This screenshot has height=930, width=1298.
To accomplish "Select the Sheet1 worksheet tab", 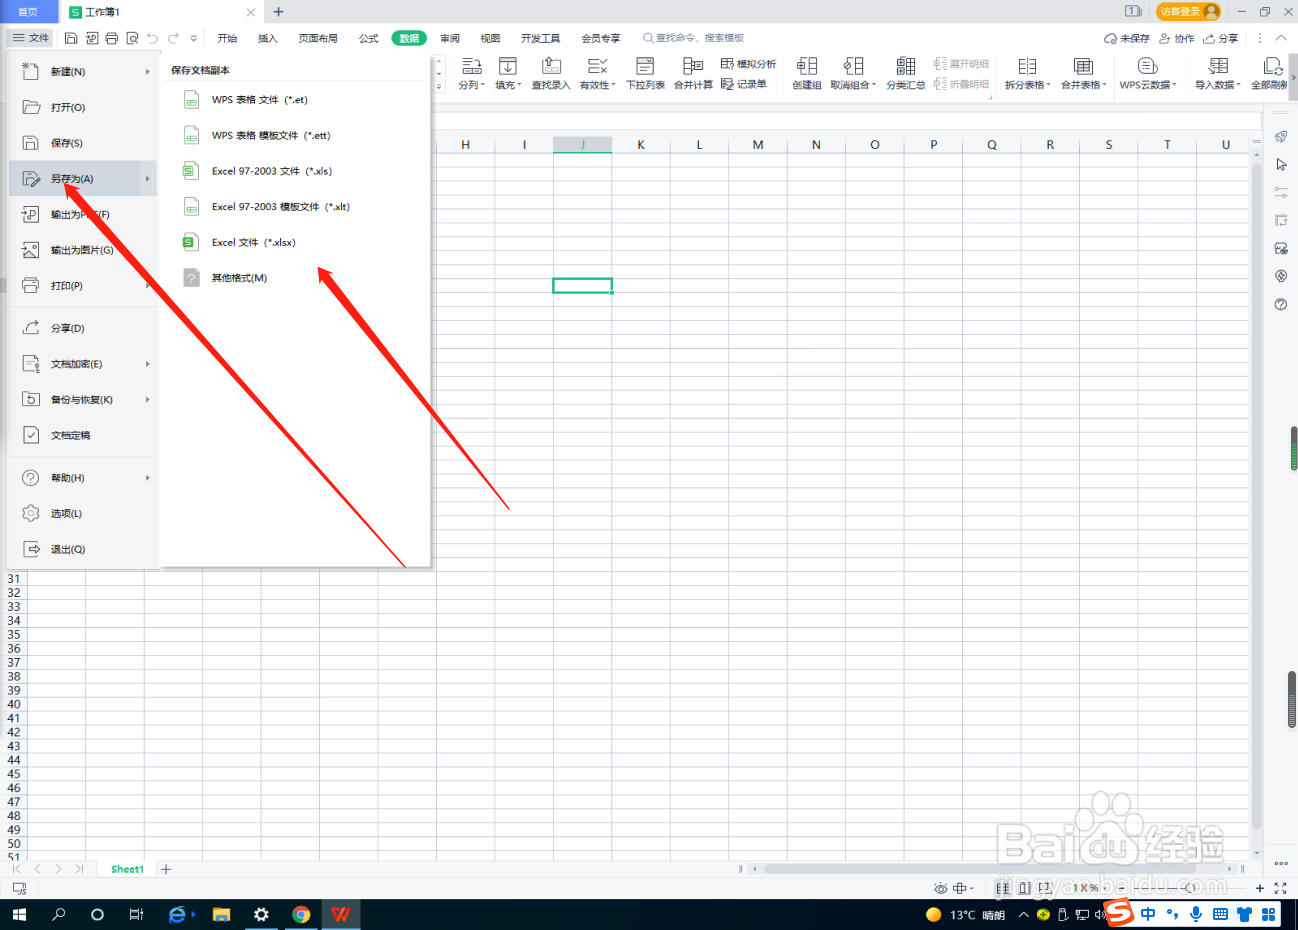I will [x=127, y=869].
